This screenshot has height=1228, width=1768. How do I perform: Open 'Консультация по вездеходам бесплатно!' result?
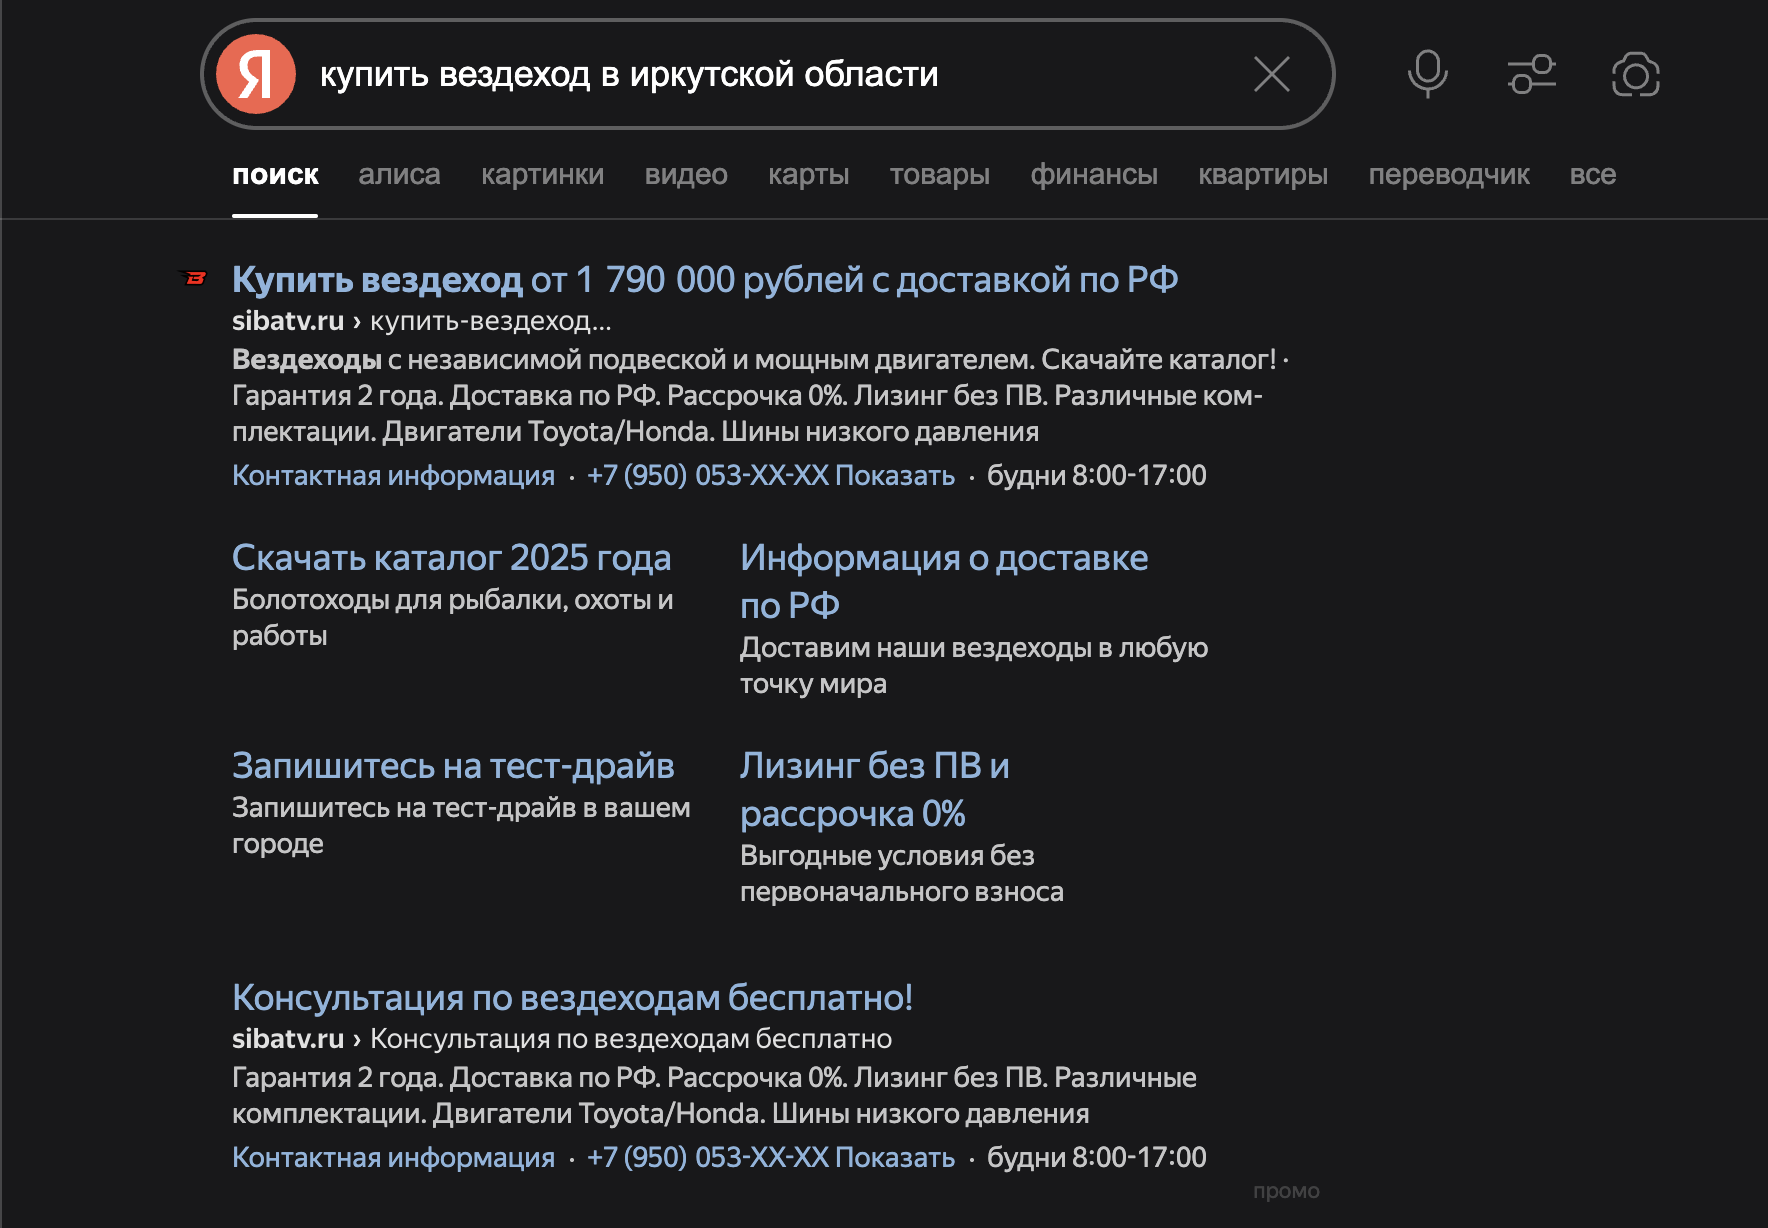[x=572, y=998]
